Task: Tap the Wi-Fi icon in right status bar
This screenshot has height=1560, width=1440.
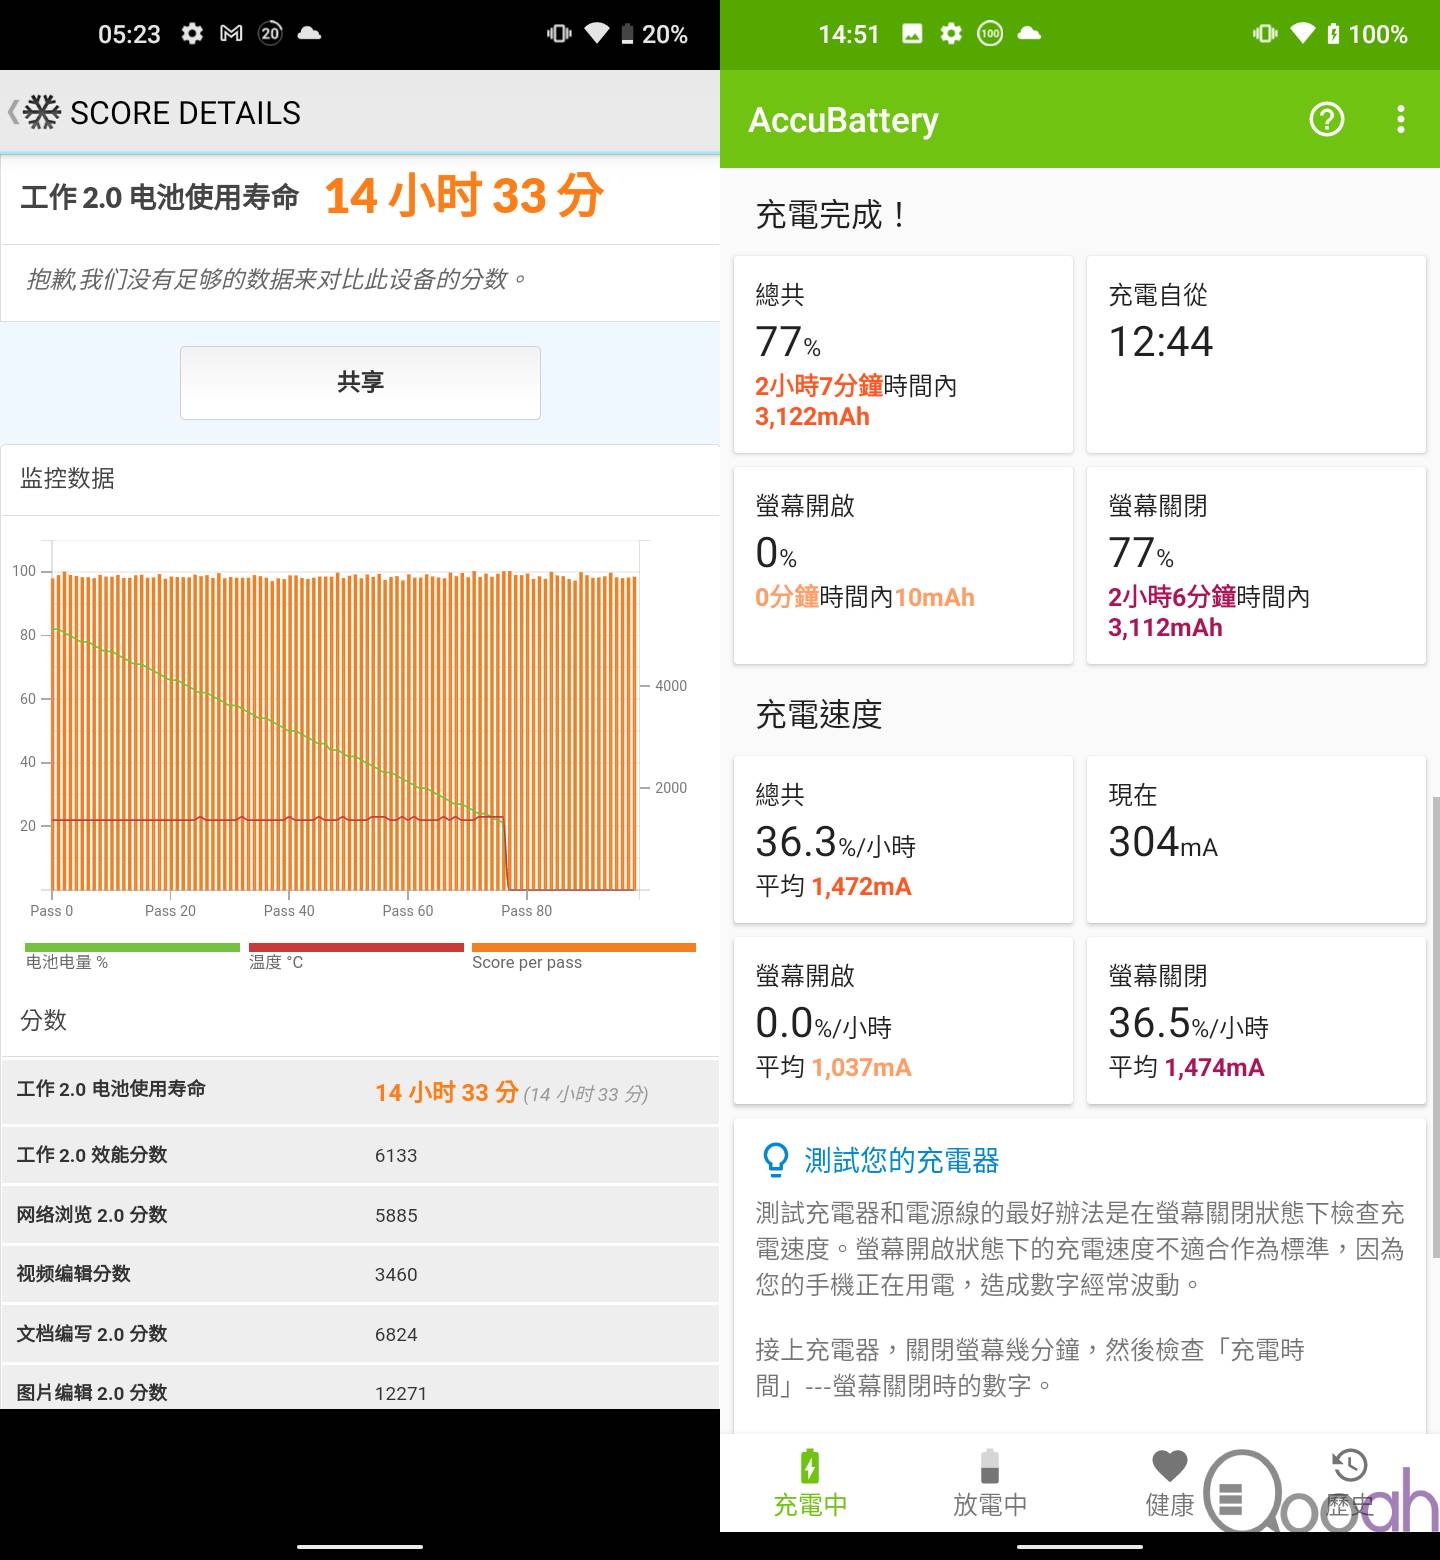Action: pos(1303,33)
